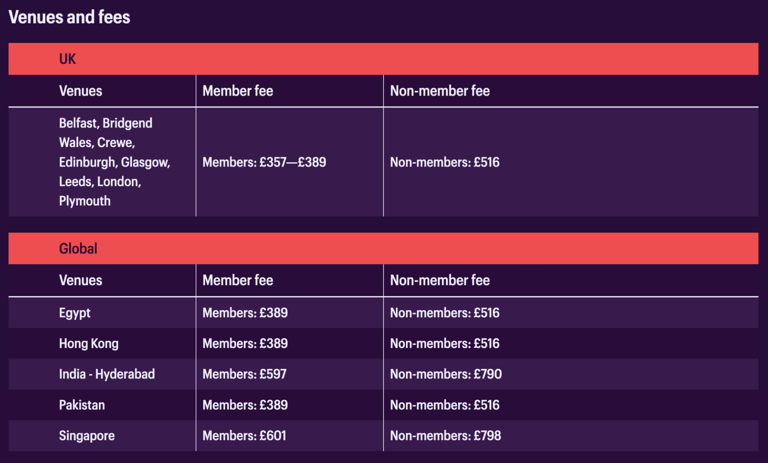
Task: Select the Hong Kong venue cell
Action: (89, 344)
